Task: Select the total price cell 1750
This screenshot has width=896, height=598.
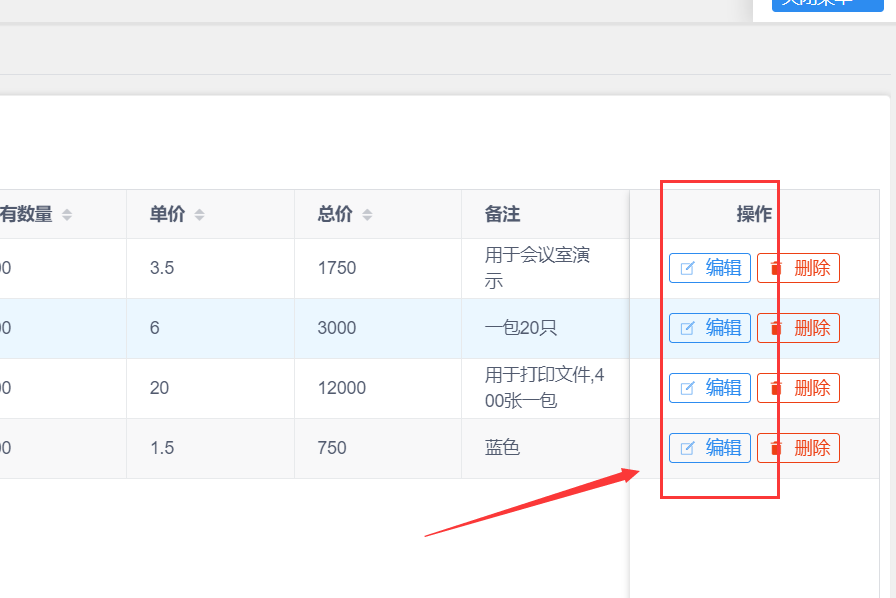Action: 337,268
